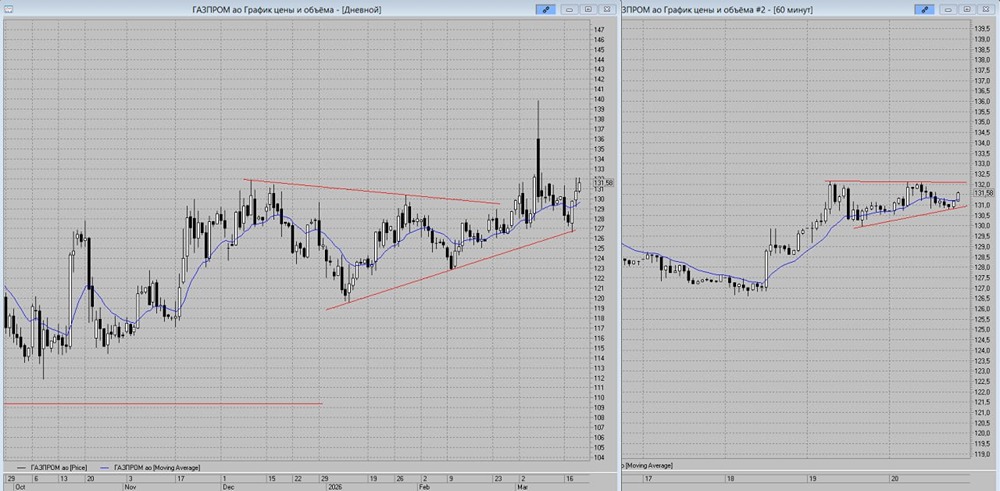Click price level 140 on daily chart axis
Screen dimensions: 1000x491
coord(599,99)
